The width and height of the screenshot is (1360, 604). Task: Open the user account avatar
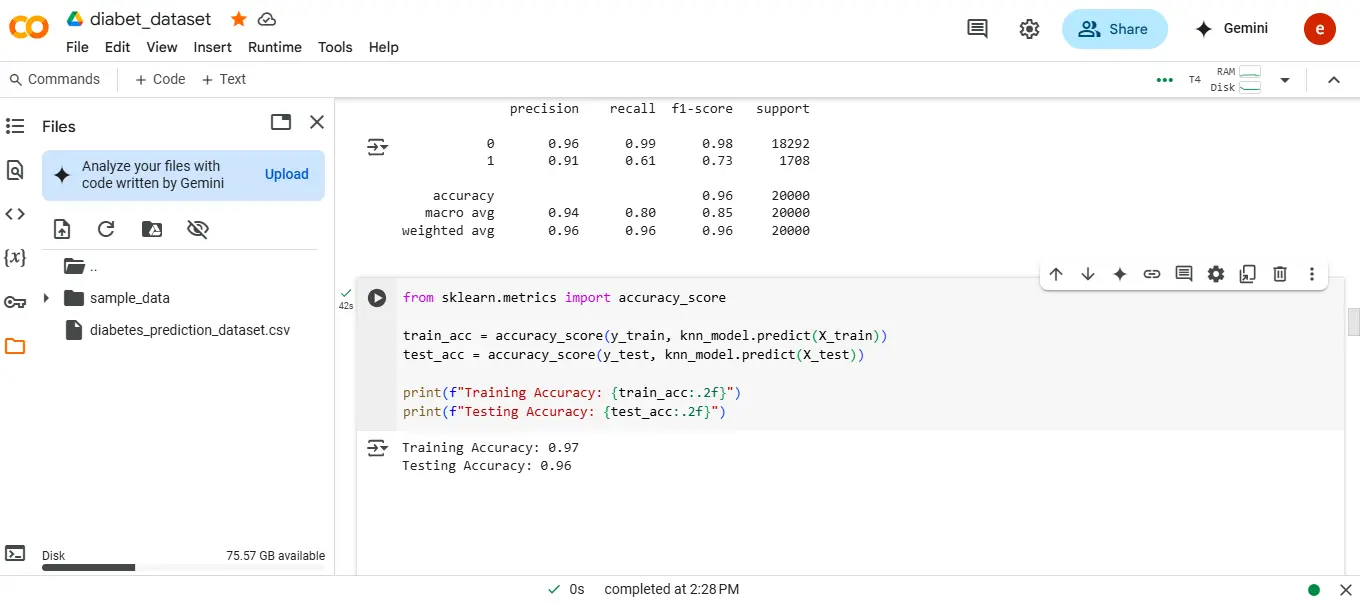click(x=1319, y=29)
